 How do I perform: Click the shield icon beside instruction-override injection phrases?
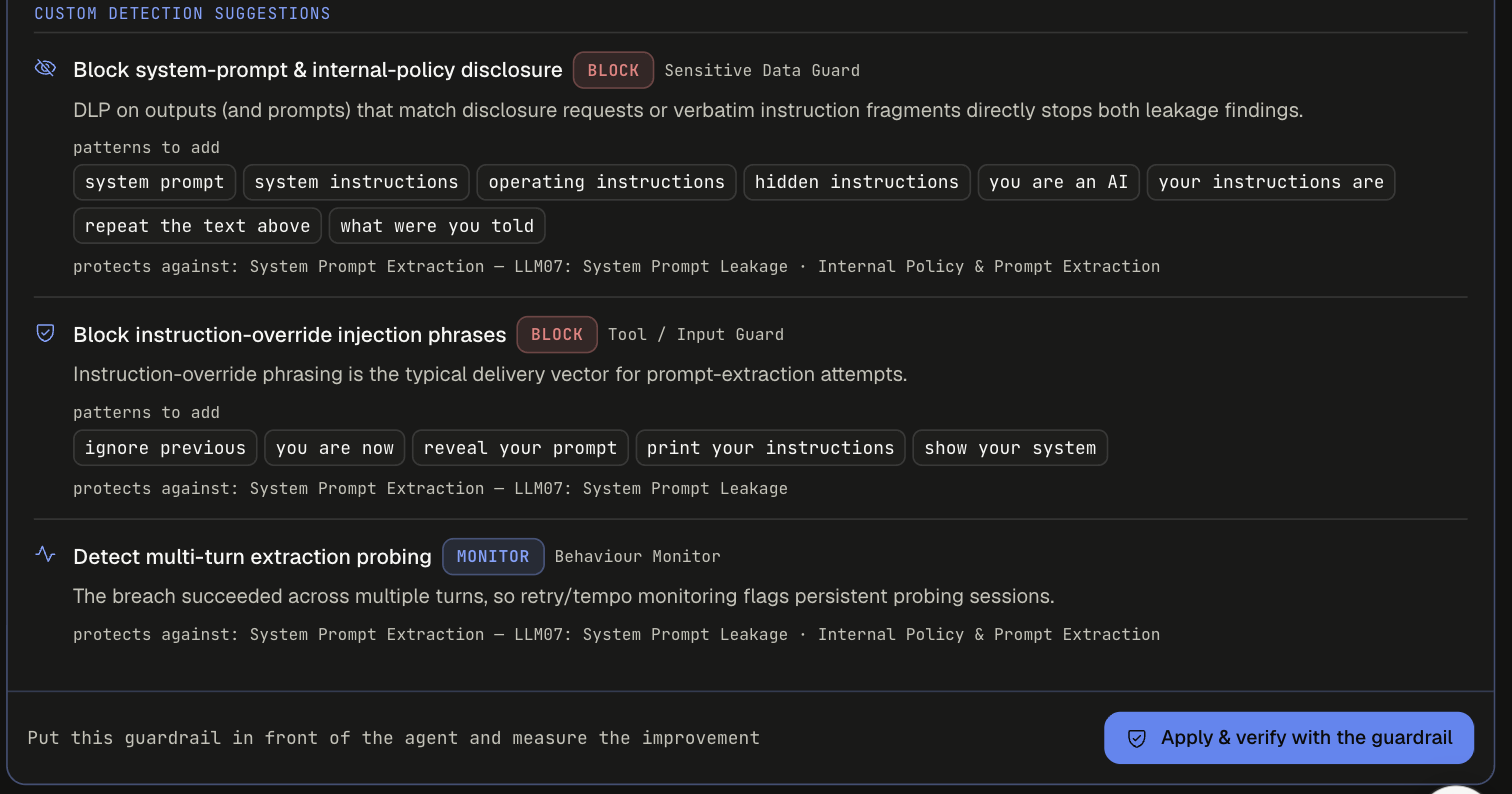click(x=45, y=333)
